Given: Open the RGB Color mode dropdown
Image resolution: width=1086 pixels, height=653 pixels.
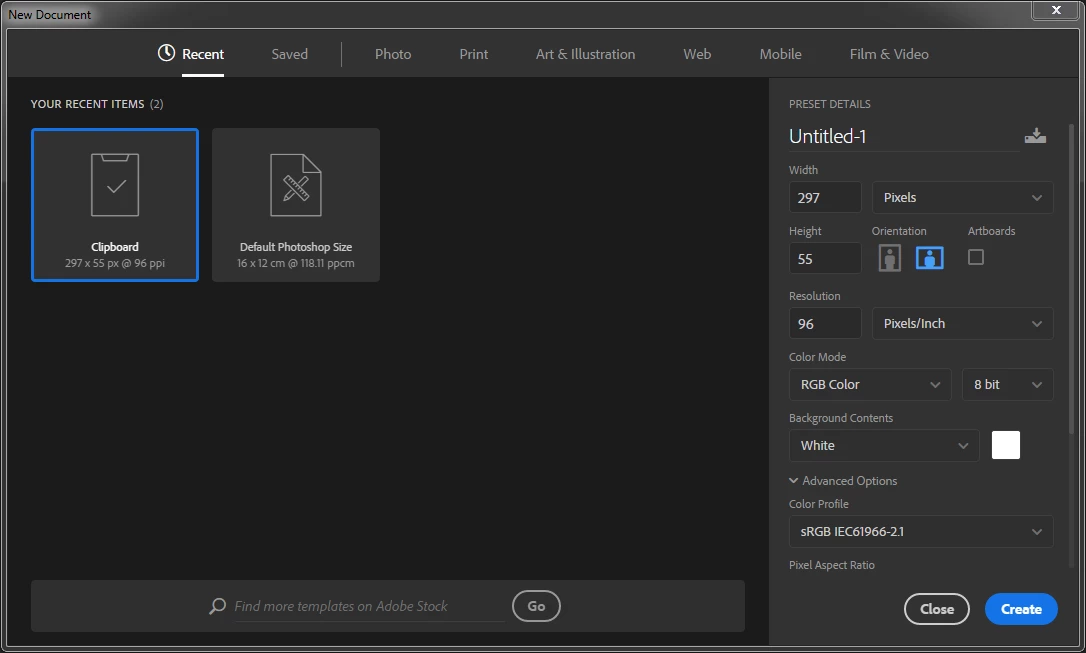Looking at the screenshot, I should click(870, 384).
